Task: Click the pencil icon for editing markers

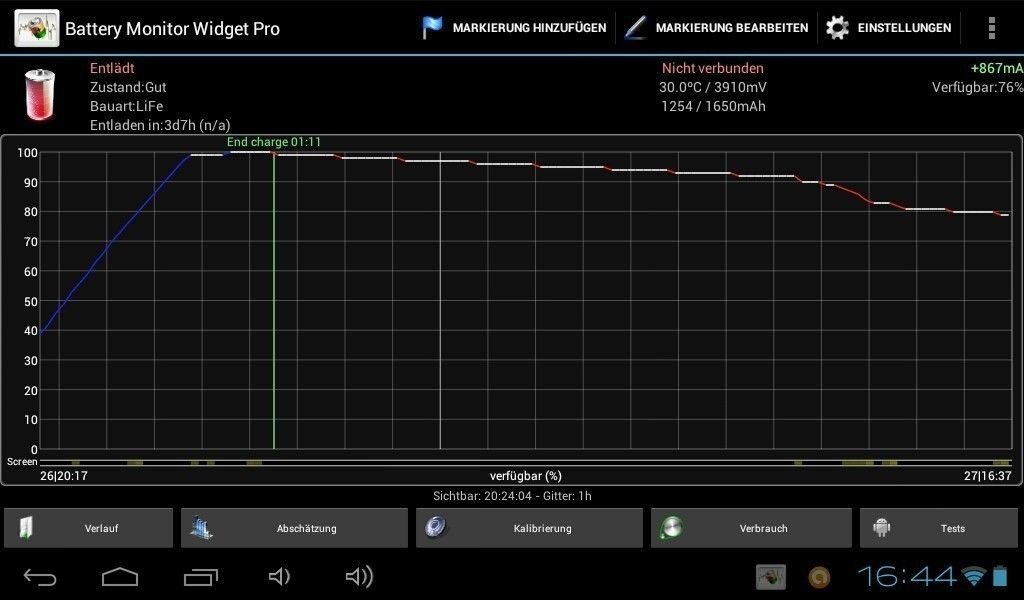Action: pos(635,28)
